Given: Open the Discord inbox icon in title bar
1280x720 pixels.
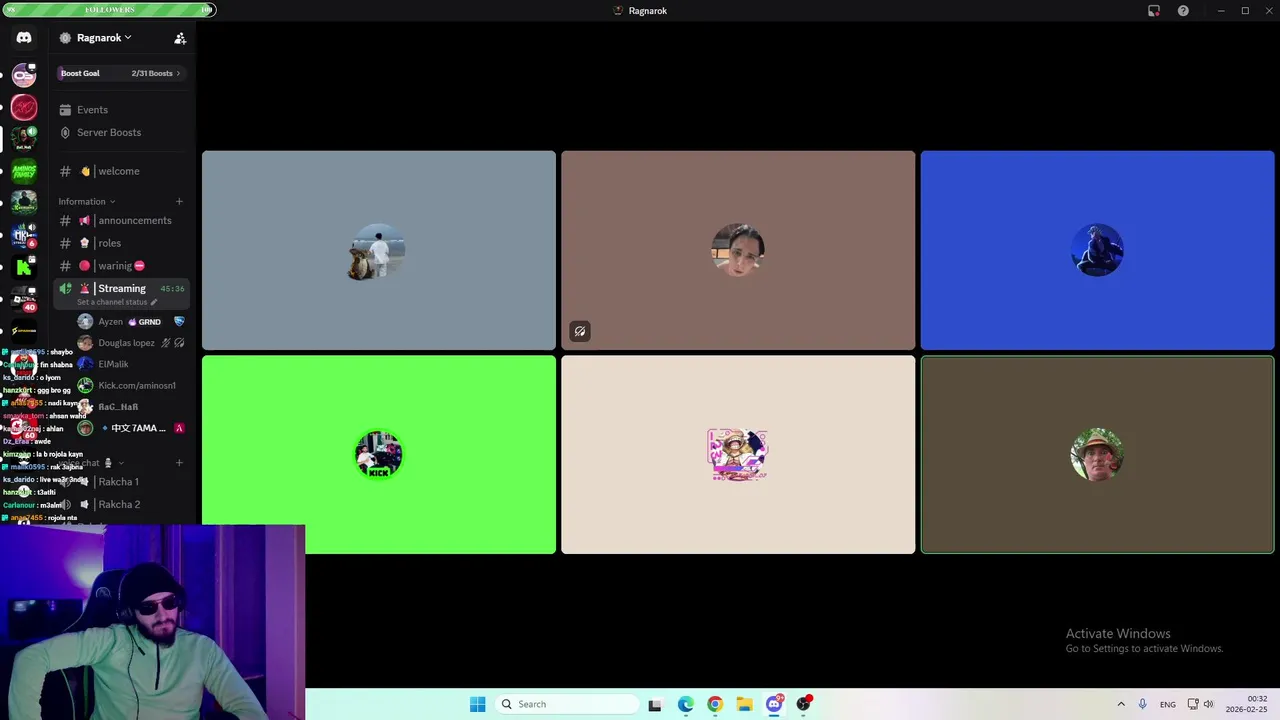Looking at the screenshot, I should coord(1154,11).
